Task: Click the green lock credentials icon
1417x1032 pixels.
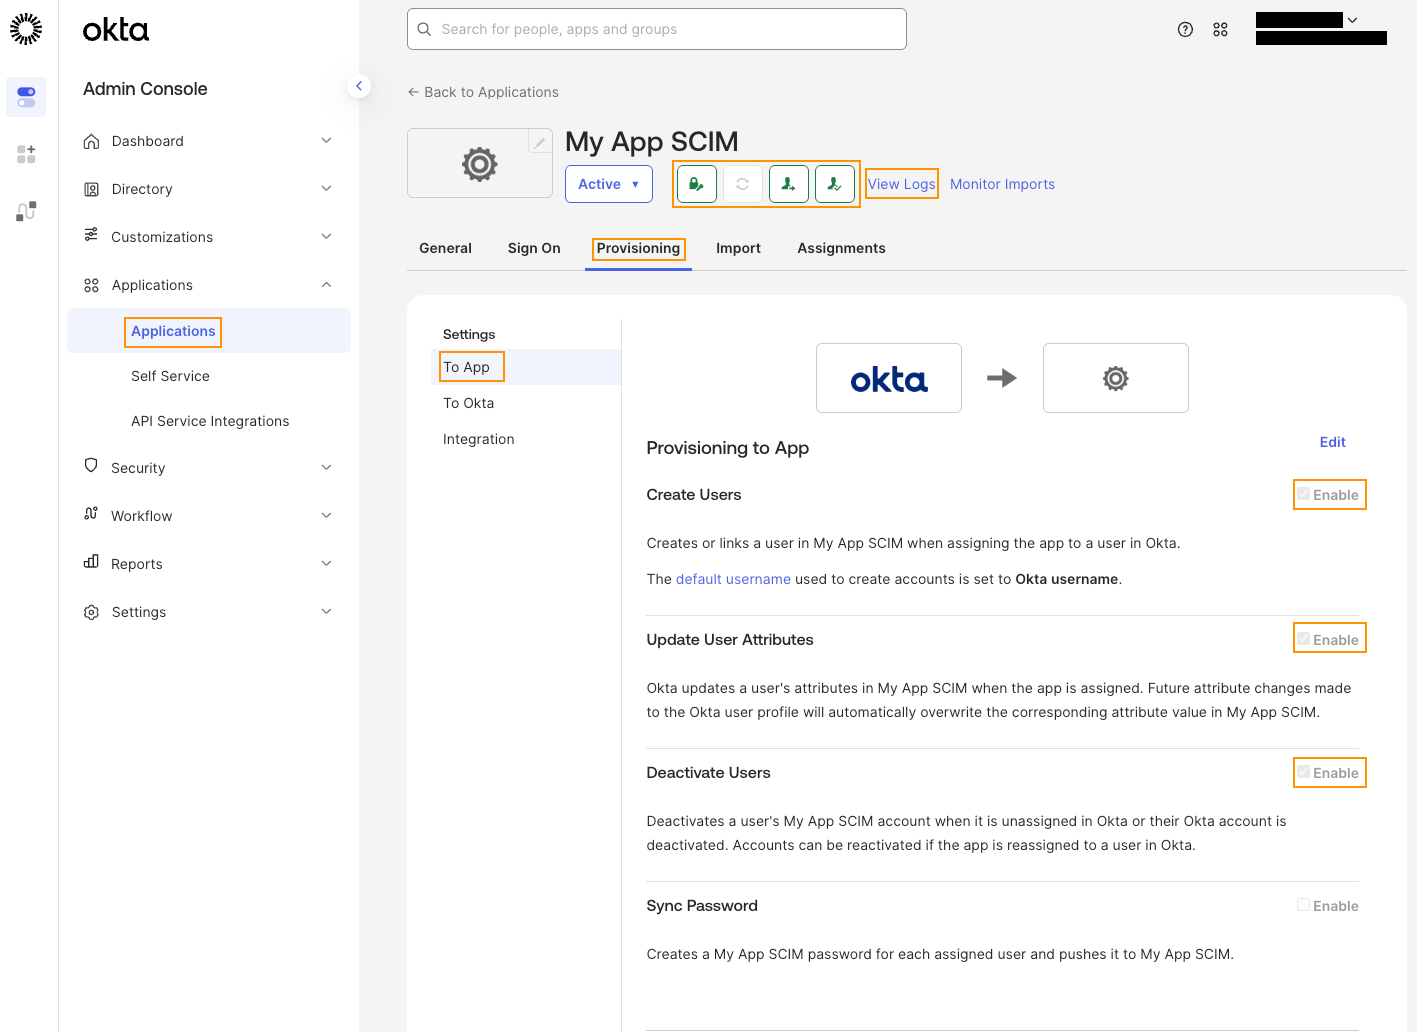Action: point(697,184)
